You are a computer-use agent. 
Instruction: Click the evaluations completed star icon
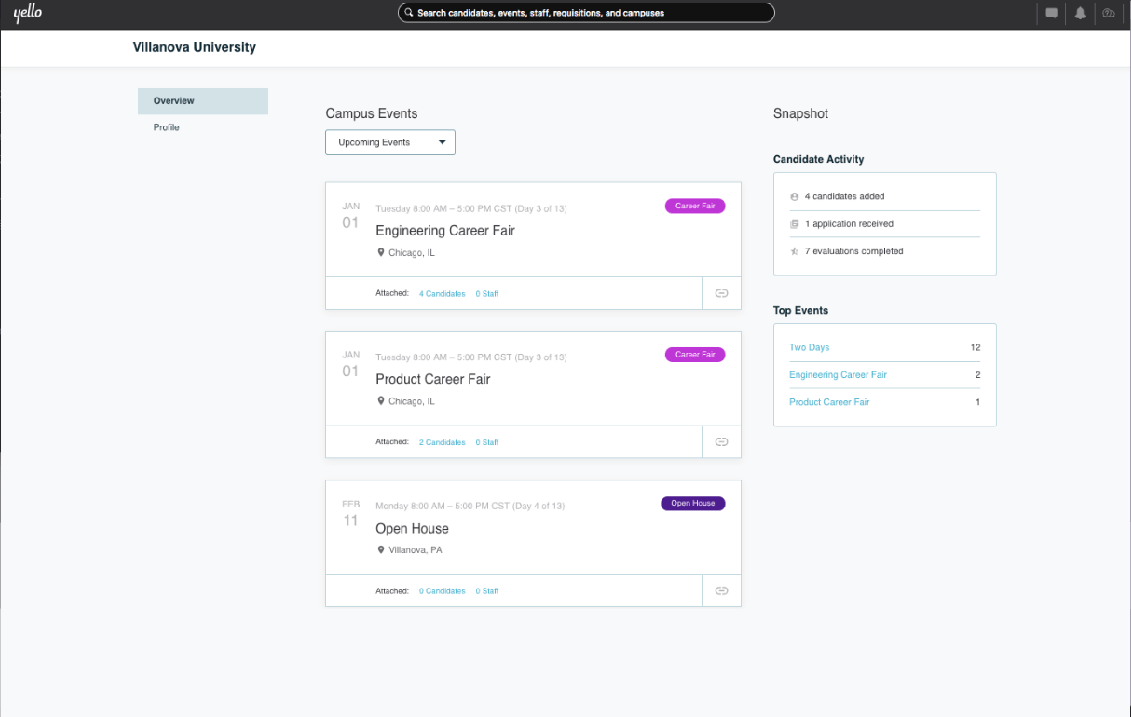pos(794,251)
